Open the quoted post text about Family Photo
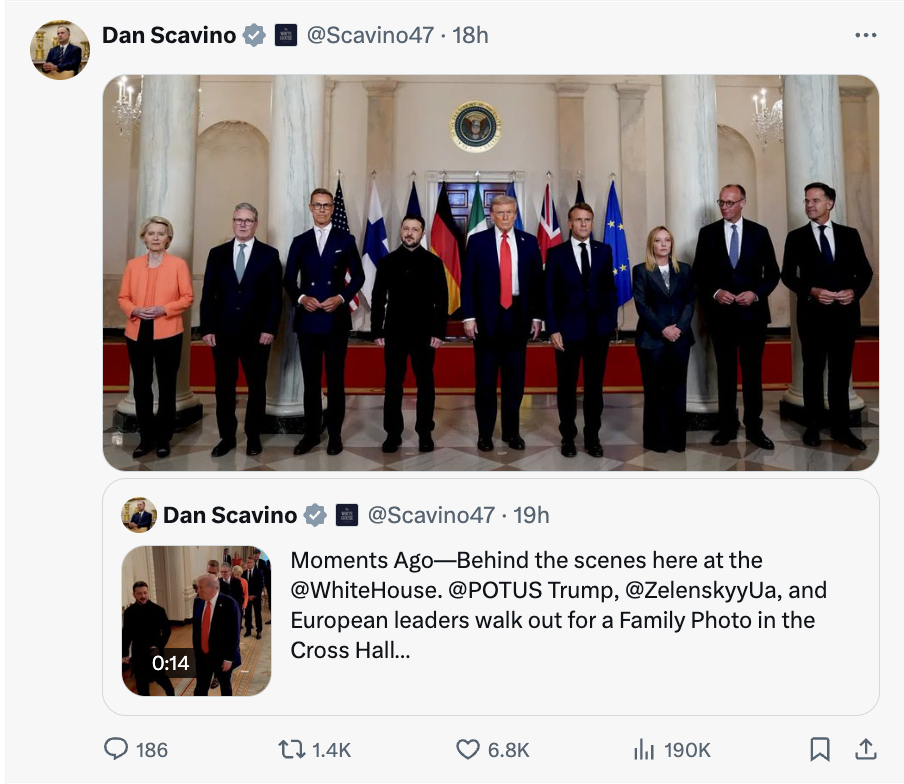 point(558,605)
